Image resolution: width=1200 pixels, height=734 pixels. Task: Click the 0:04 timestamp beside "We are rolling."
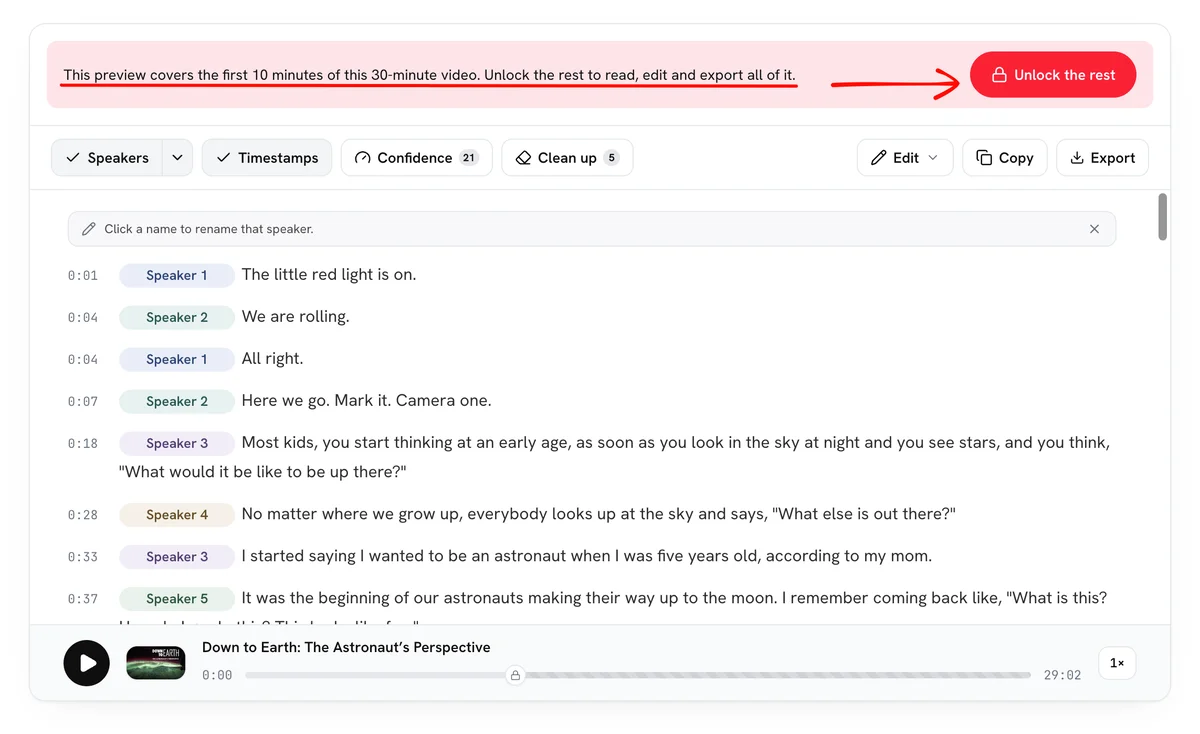[83, 317]
